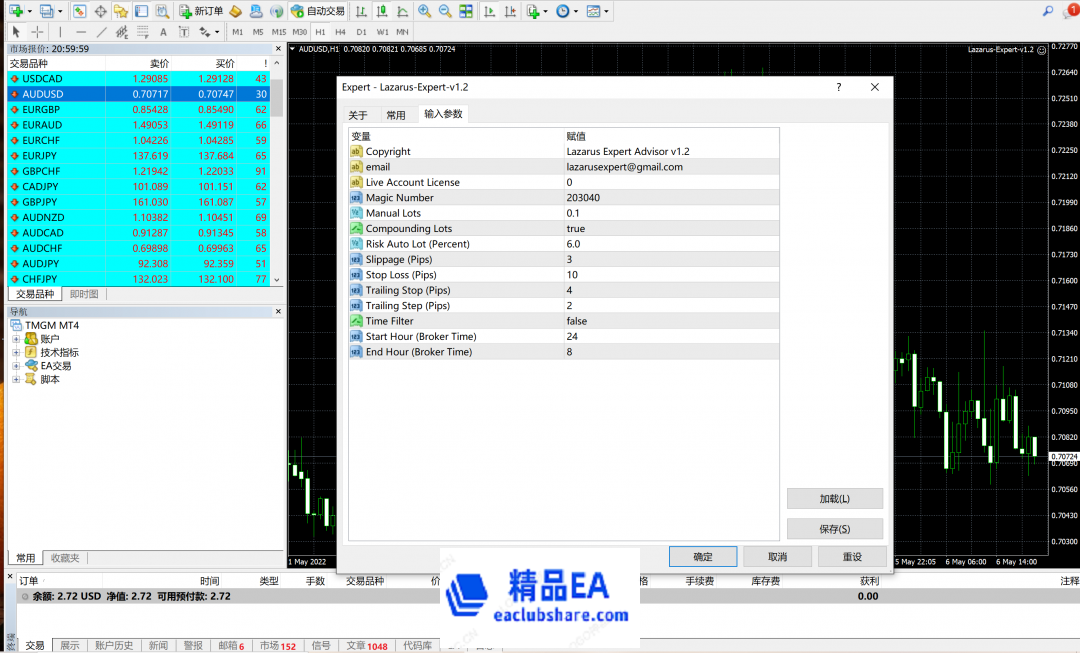Click the ? help button in Expert dialog
Screen dimensions: 1080x653
click(838, 87)
